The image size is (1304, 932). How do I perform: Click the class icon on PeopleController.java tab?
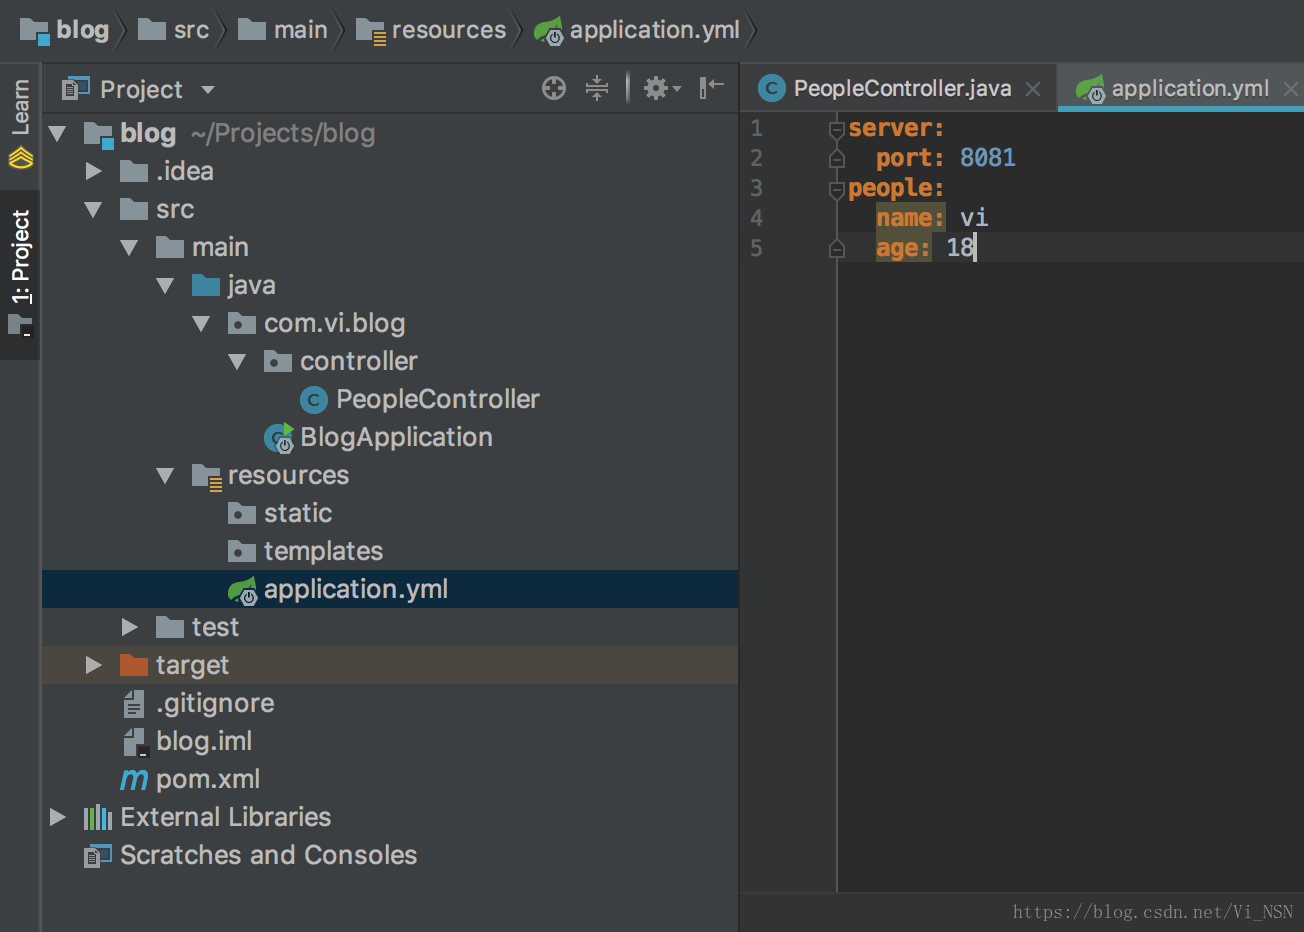771,89
